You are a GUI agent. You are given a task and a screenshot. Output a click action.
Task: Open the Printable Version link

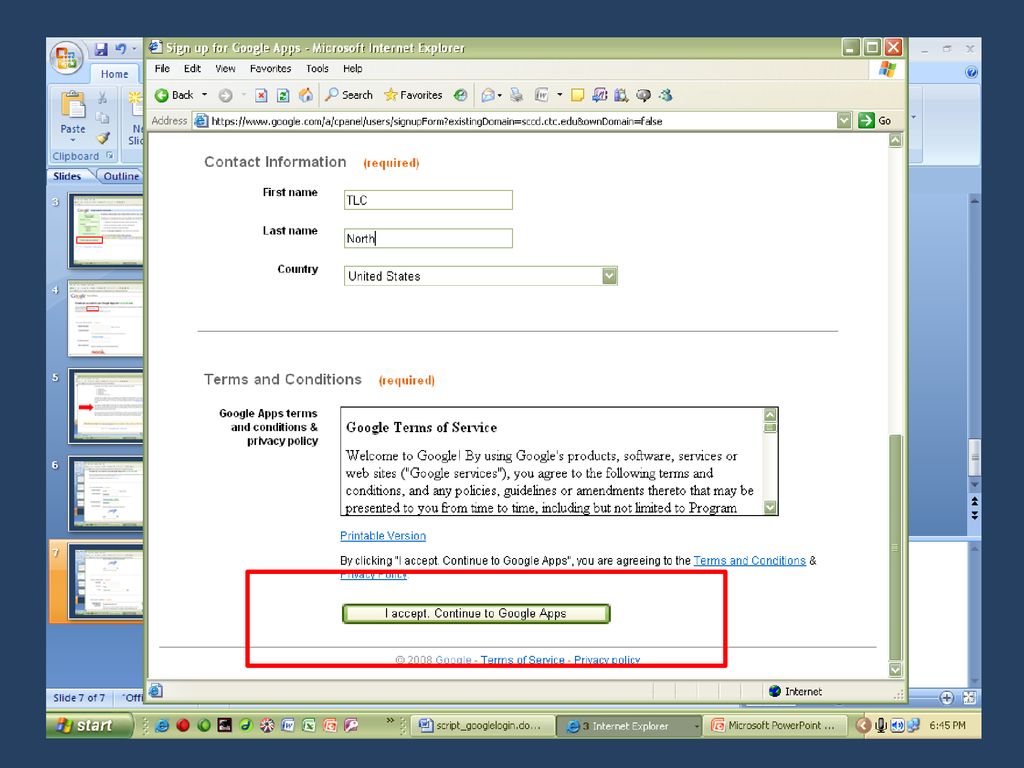383,536
